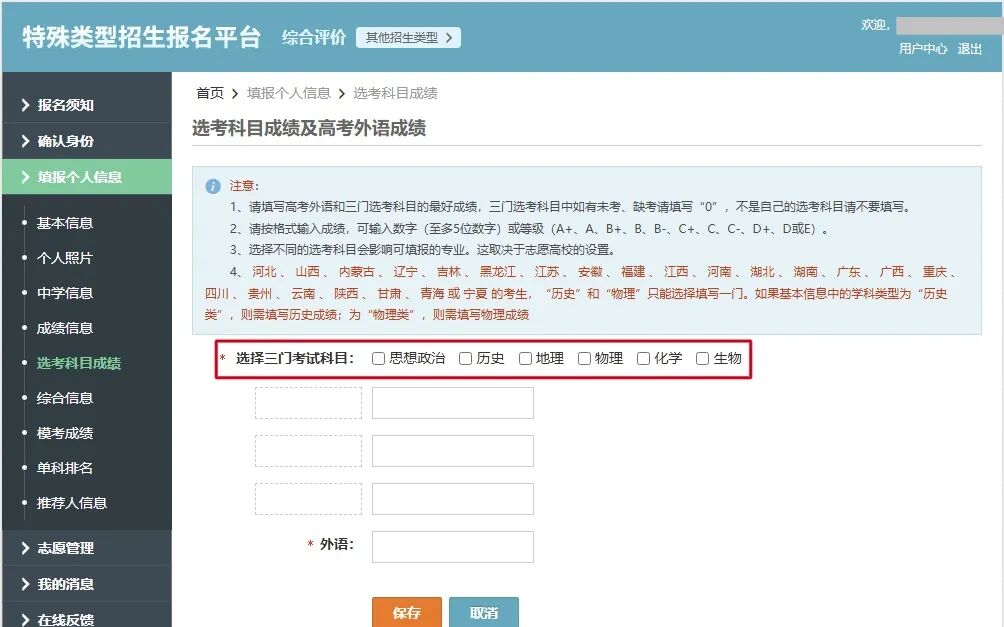Expand the 报名须知 sidebar section

click(87, 104)
